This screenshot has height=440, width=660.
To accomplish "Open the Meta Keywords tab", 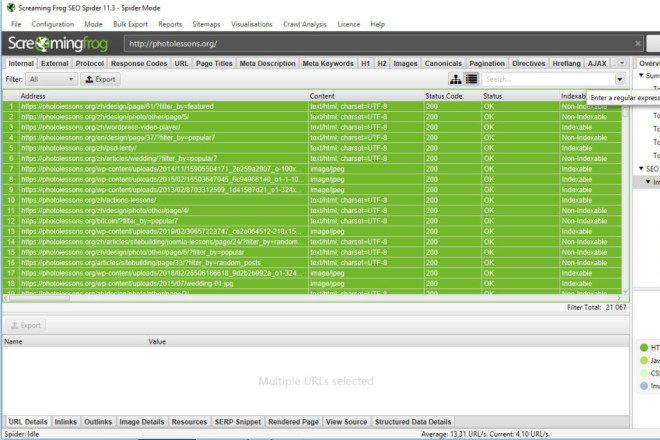I will (x=328, y=63).
